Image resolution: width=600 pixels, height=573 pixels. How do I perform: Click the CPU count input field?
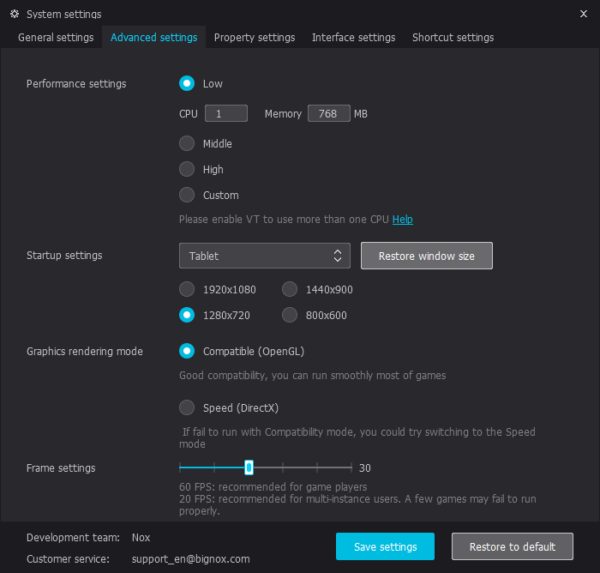coord(226,114)
